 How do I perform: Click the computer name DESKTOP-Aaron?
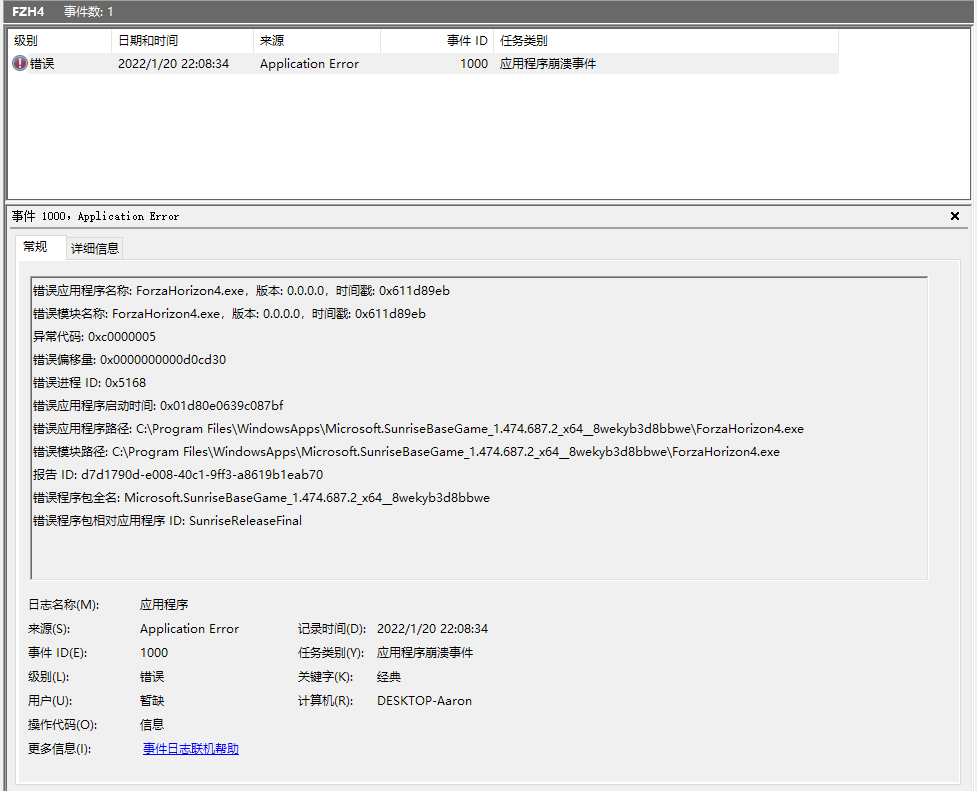pyautogui.click(x=424, y=701)
